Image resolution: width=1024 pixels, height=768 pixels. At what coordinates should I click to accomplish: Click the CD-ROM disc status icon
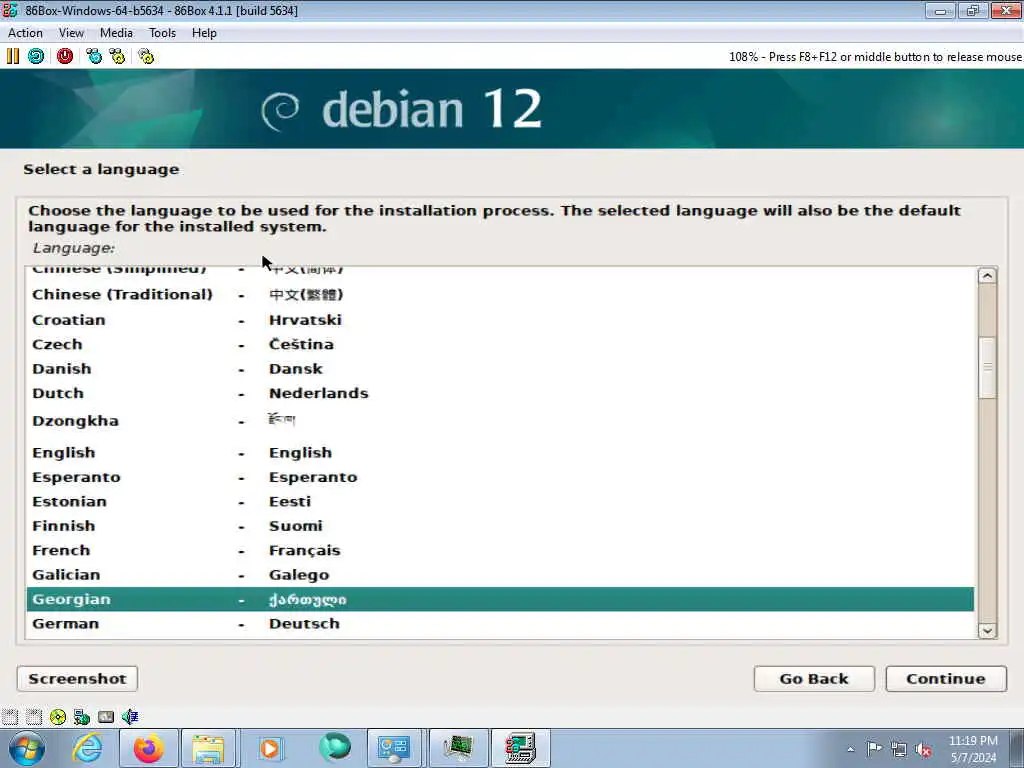(x=58, y=717)
